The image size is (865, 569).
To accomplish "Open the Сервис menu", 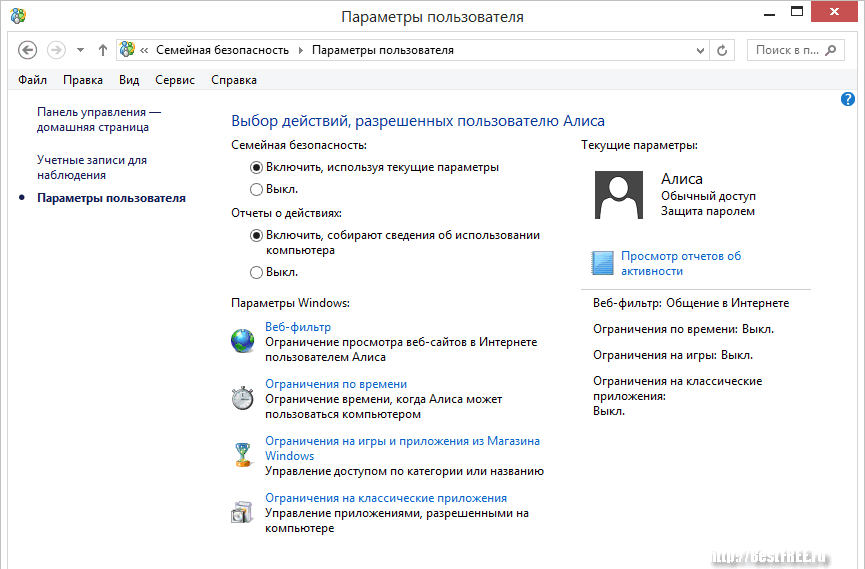I will [175, 80].
